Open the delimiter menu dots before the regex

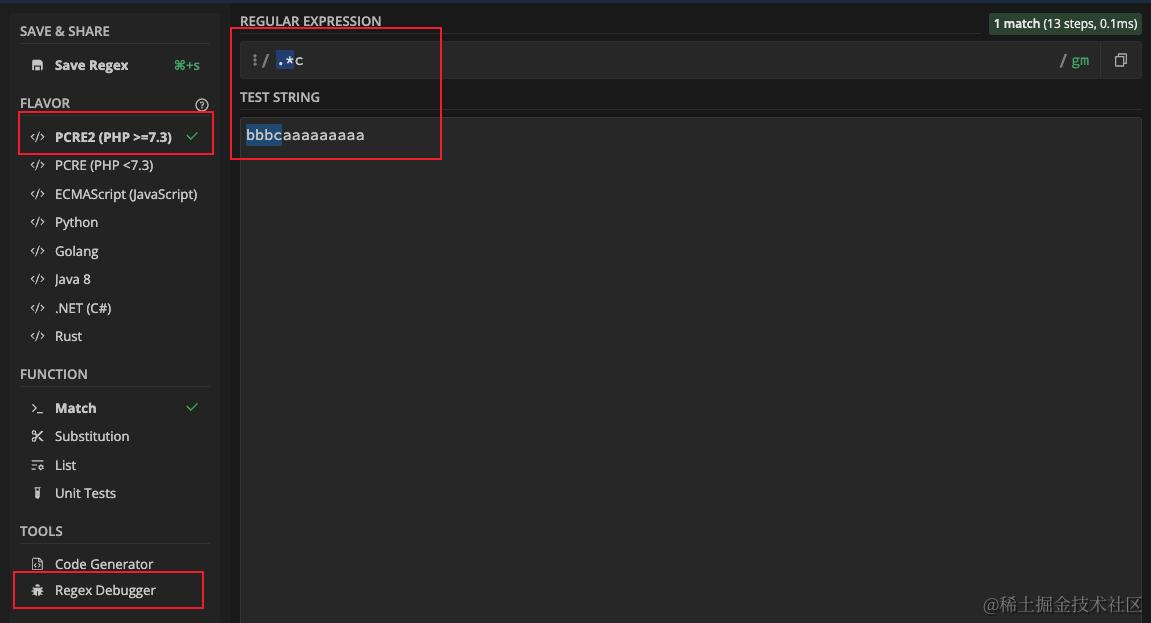pyautogui.click(x=254, y=60)
